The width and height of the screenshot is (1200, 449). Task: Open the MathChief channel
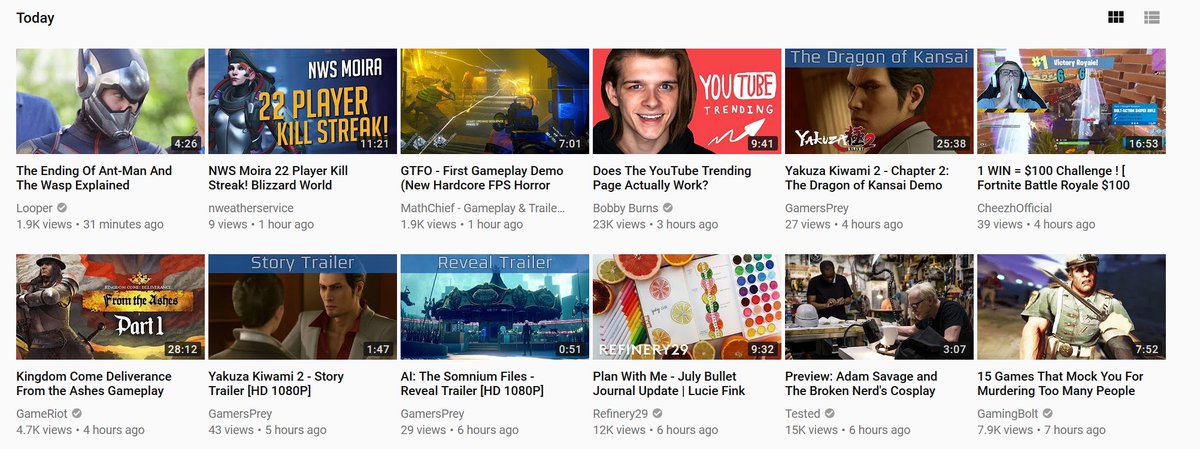[x=483, y=208]
